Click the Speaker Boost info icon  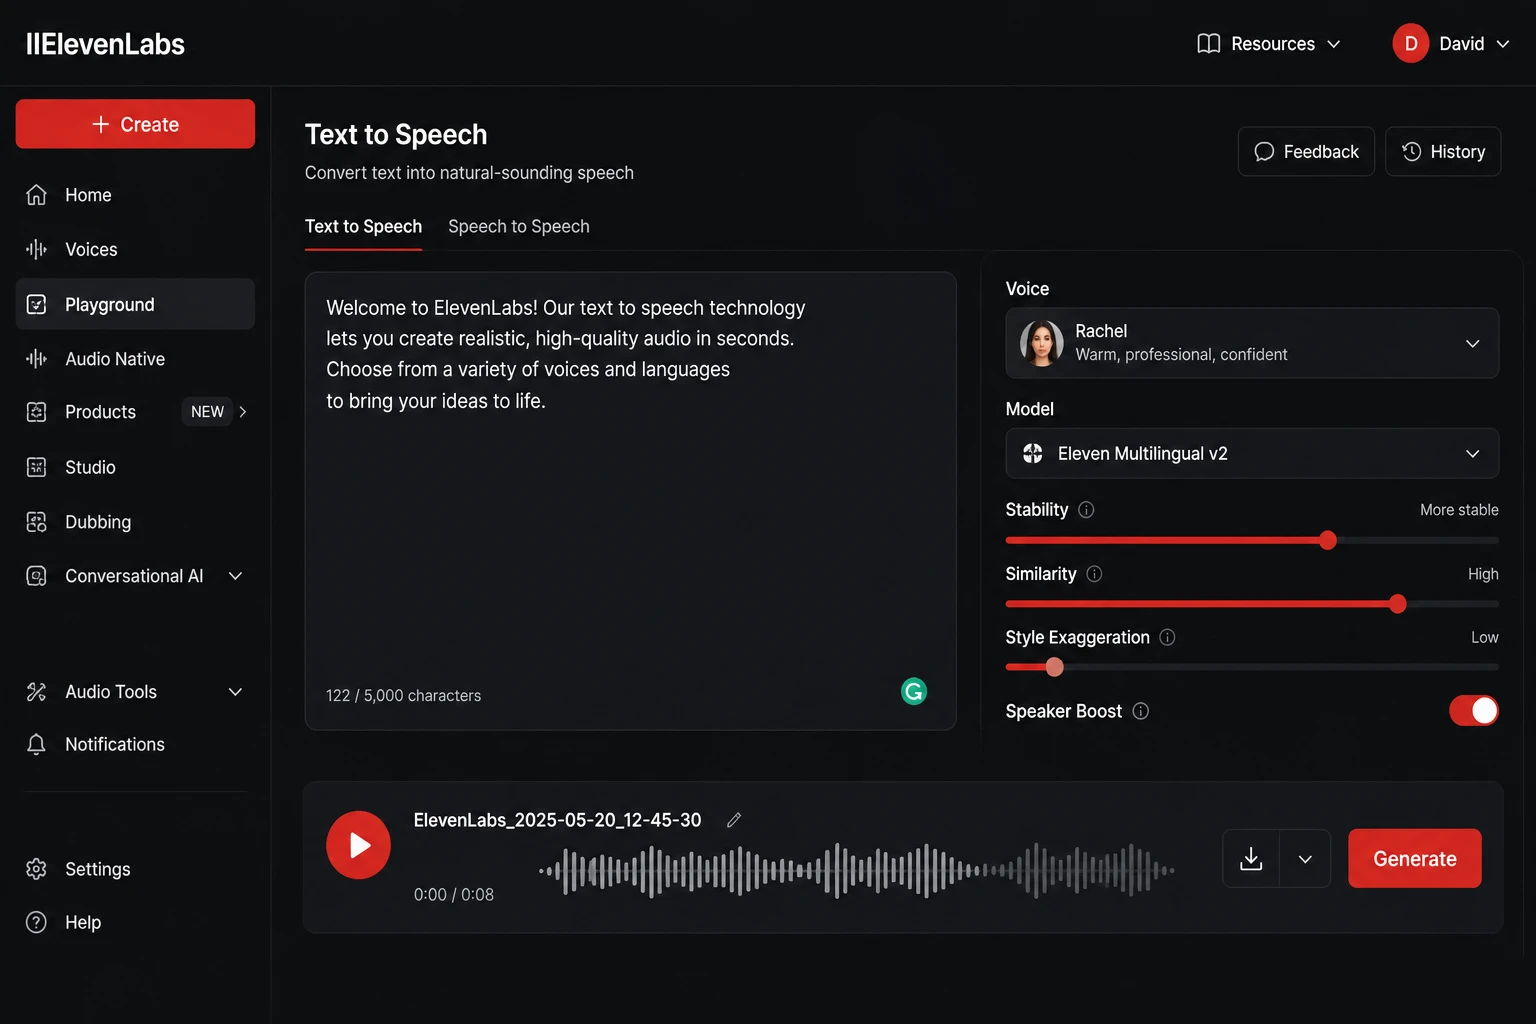pyautogui.click(x=1141, y=711)
